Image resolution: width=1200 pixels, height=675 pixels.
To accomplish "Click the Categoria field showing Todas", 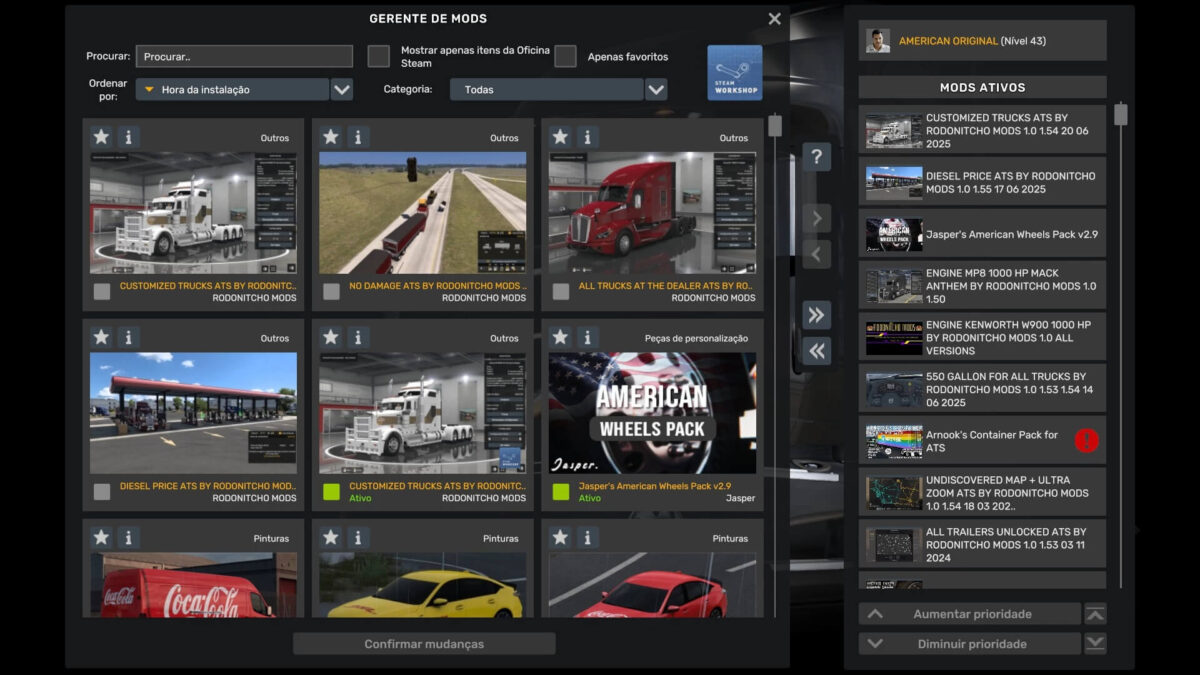I will pos(546,90).
